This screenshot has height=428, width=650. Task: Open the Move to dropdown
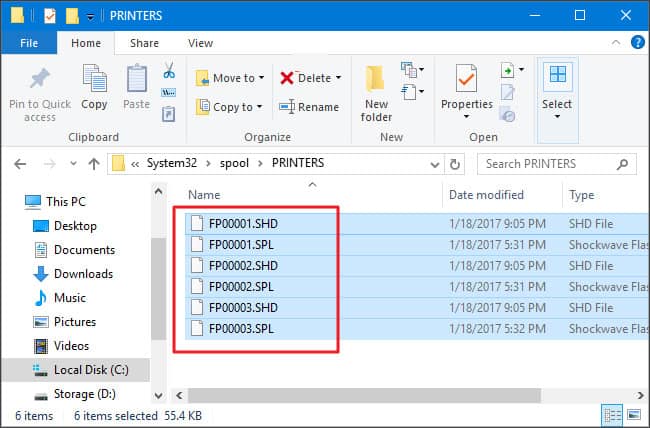(230, 78)
